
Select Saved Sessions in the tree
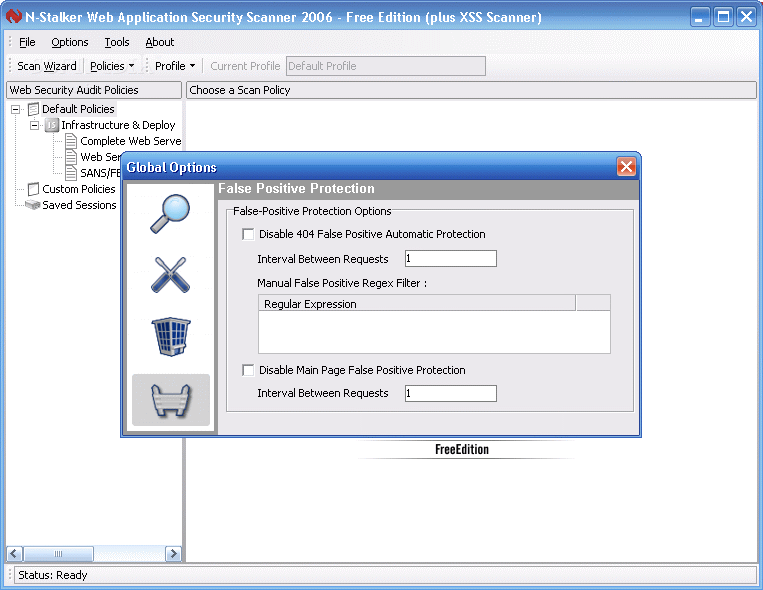click(79, 205)
